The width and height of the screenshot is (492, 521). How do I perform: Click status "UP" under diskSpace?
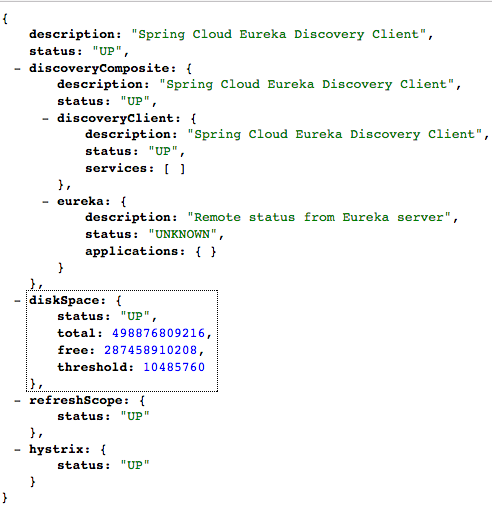[135, 316]
